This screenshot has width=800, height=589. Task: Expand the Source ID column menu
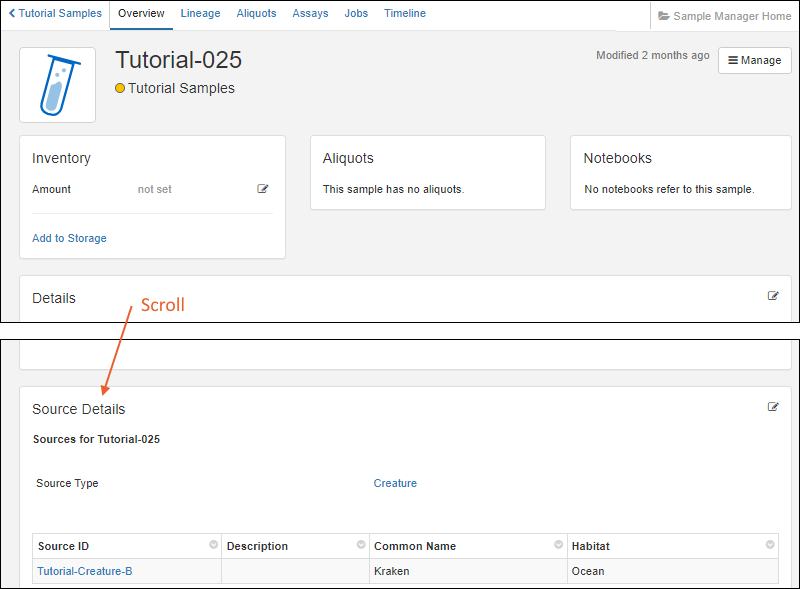click(x=213, y=545)
